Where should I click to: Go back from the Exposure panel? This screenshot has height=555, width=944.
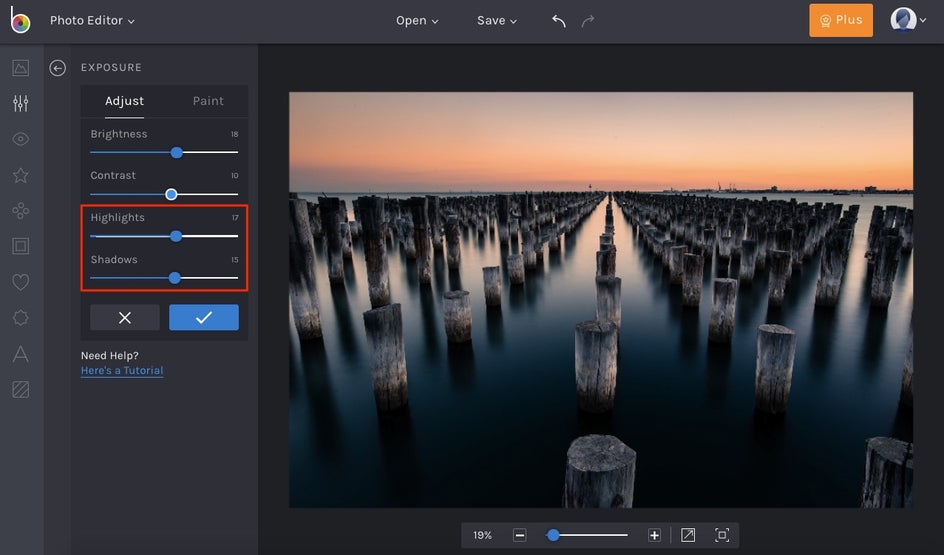coord(58,68)
